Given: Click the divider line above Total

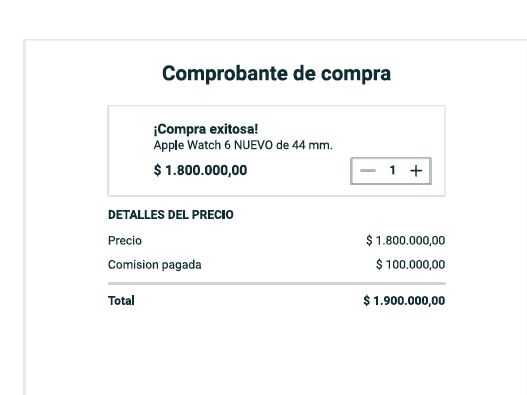Looking at the screenshot, I should pos(277,284).
